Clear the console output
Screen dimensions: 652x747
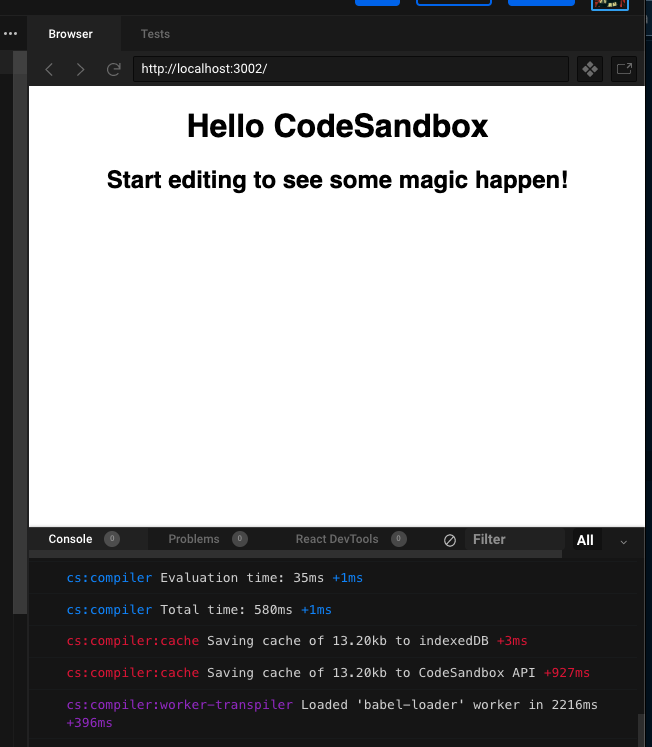coord(450,540)
